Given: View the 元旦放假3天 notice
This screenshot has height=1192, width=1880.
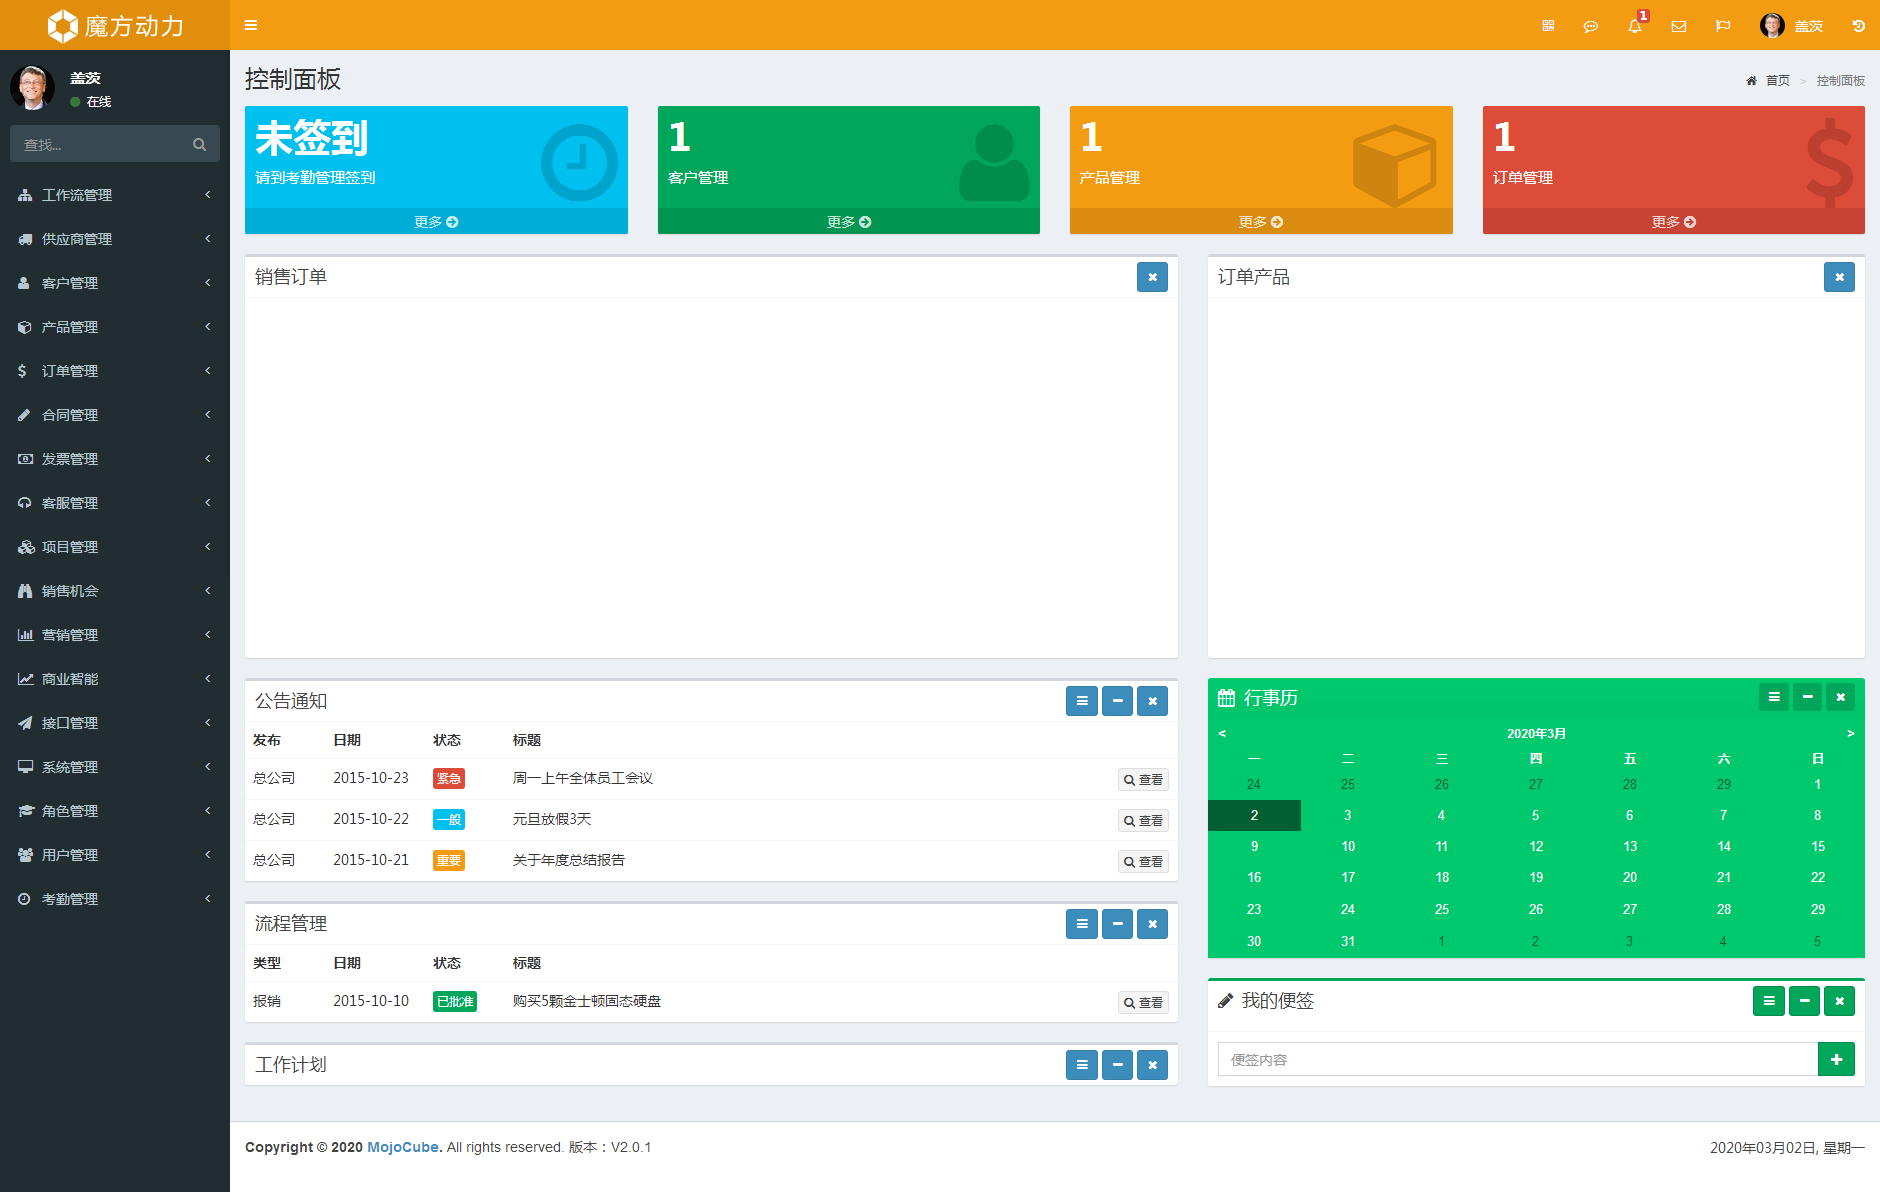Looking at the screenshot, I should (x=1143, y=821).
